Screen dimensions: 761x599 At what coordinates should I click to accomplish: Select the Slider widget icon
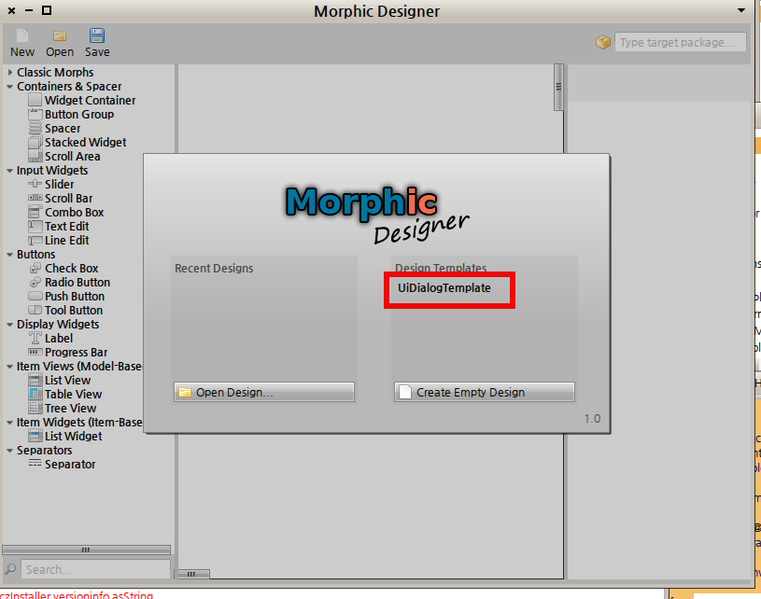35,184
